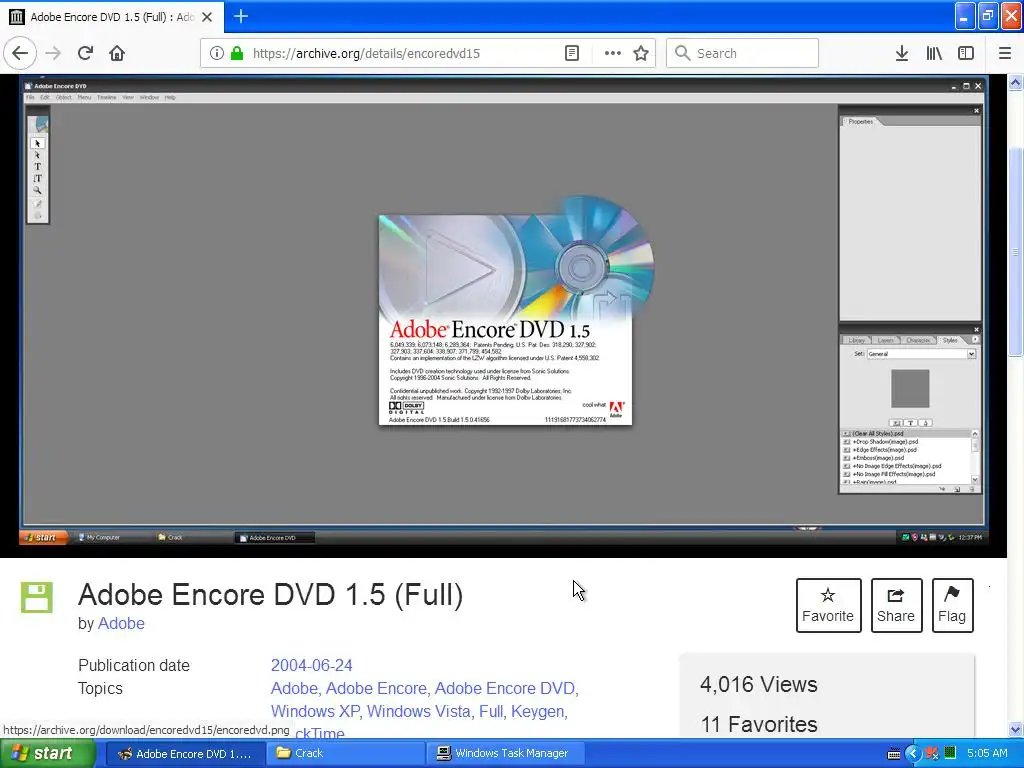Close the Adobe Encore DVD 1.5 browser tab

click(207, 17)
